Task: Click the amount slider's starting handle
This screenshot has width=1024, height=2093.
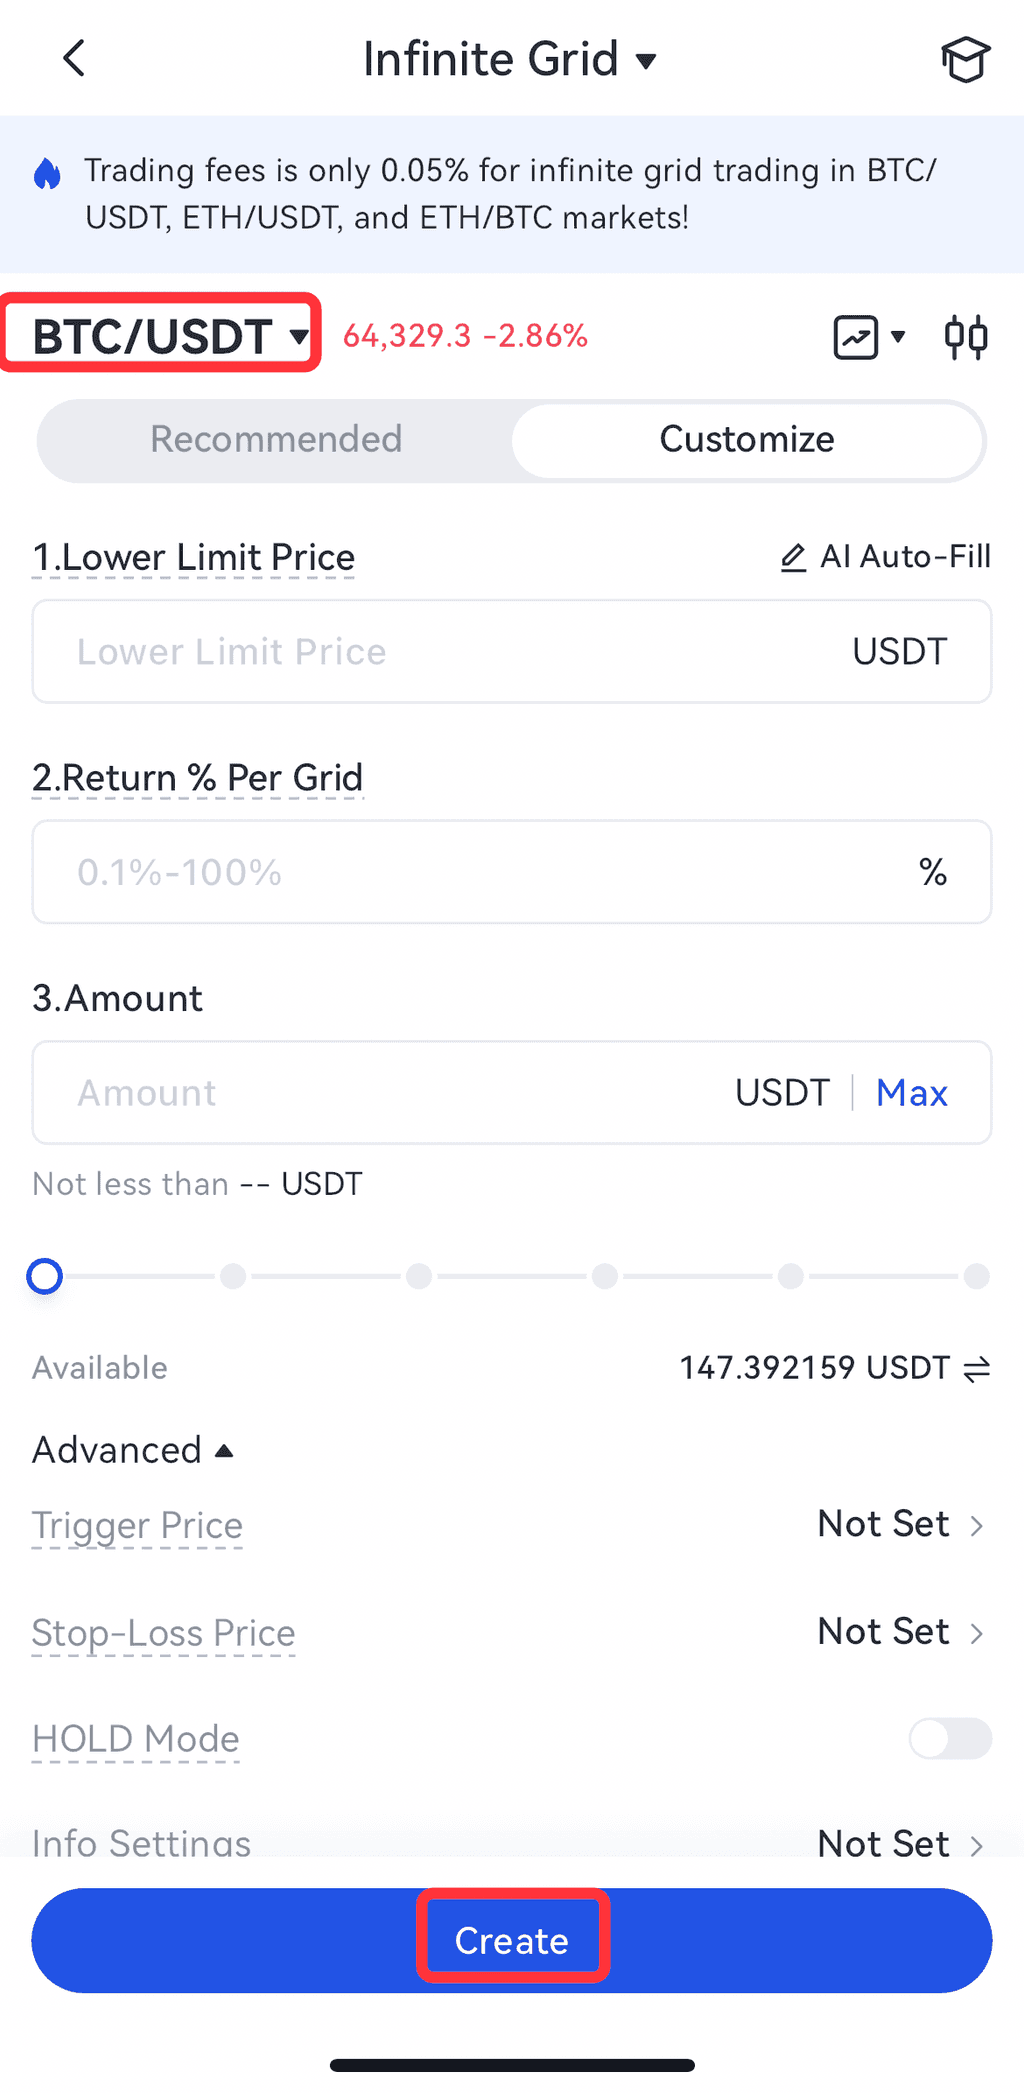Action: click(45, 1277)
